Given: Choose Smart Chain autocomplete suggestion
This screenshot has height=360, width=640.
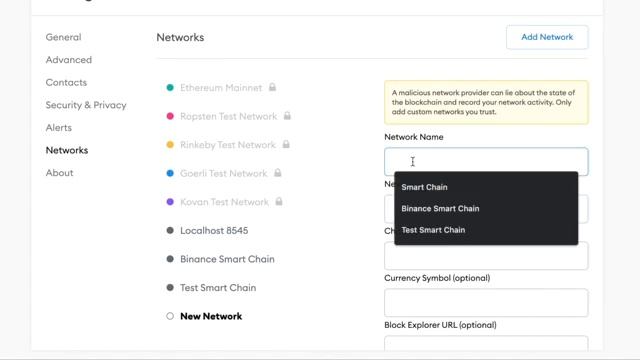Looking at the screenshot, I should [486, 187].
